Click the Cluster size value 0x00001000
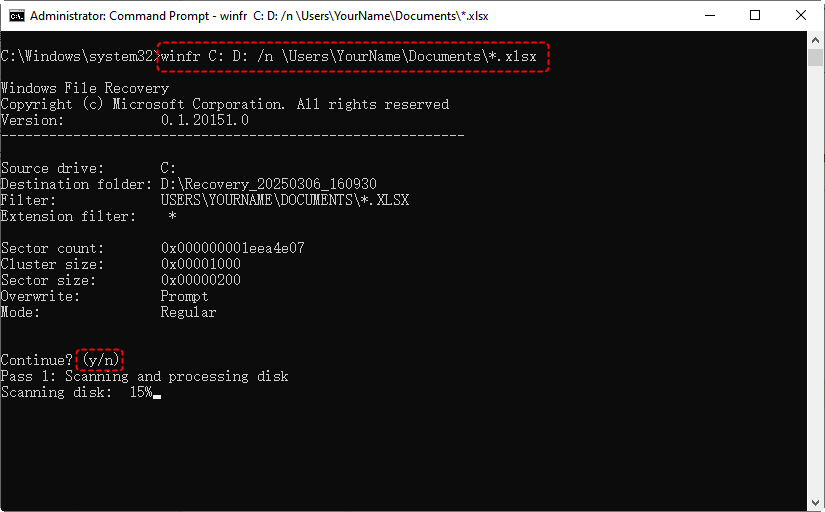This screenshot has height=512, width=825. click(x=200, y=264)
